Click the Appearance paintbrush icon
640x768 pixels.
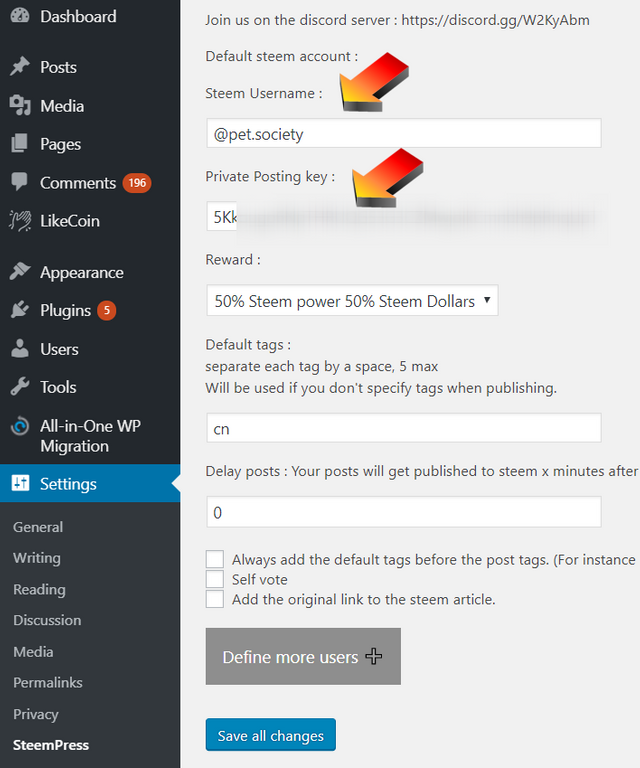20,272
